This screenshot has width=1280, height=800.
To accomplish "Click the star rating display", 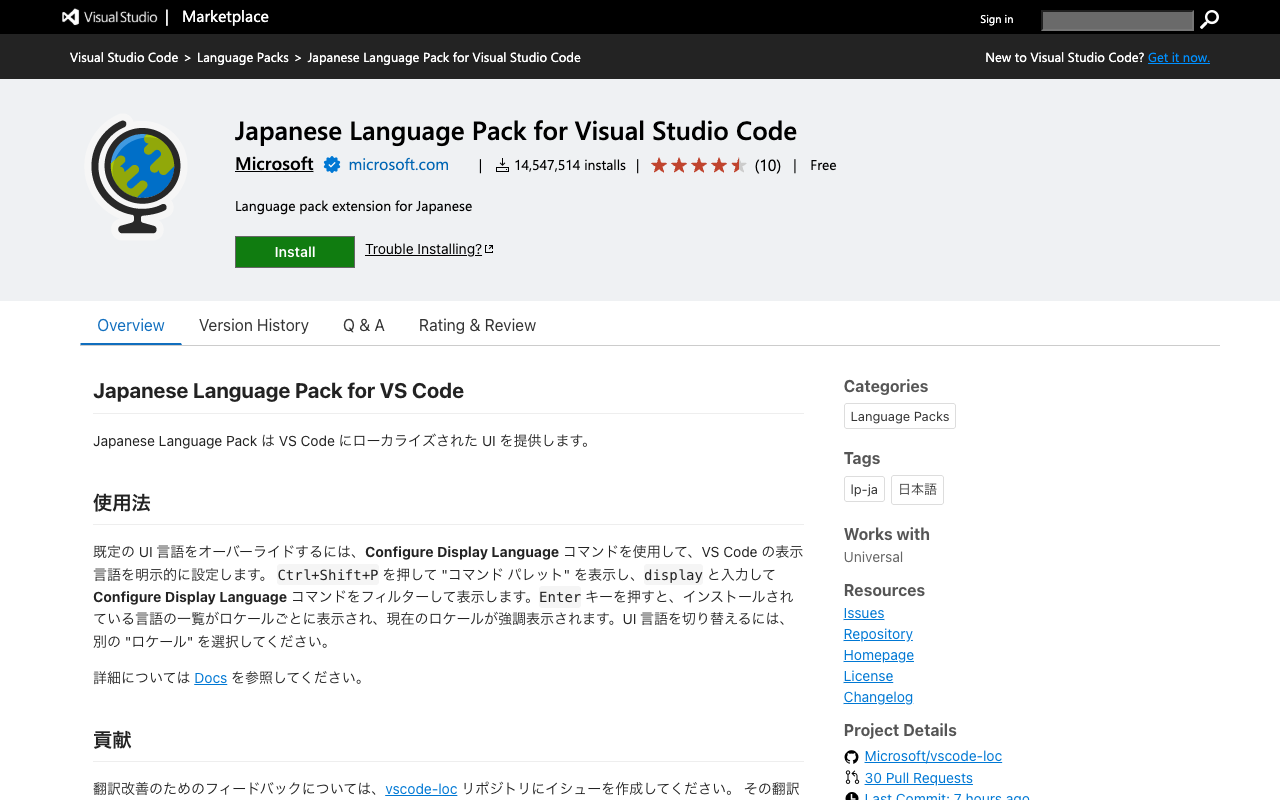I will pyautogui.click(x=698, y=165).
